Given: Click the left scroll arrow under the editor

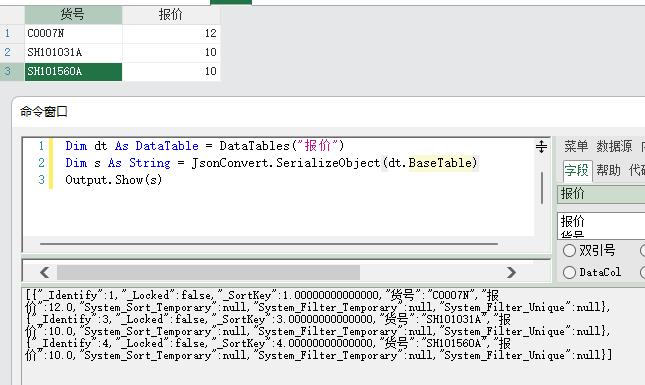Looking at the screenshot, I should pos(45,272).
